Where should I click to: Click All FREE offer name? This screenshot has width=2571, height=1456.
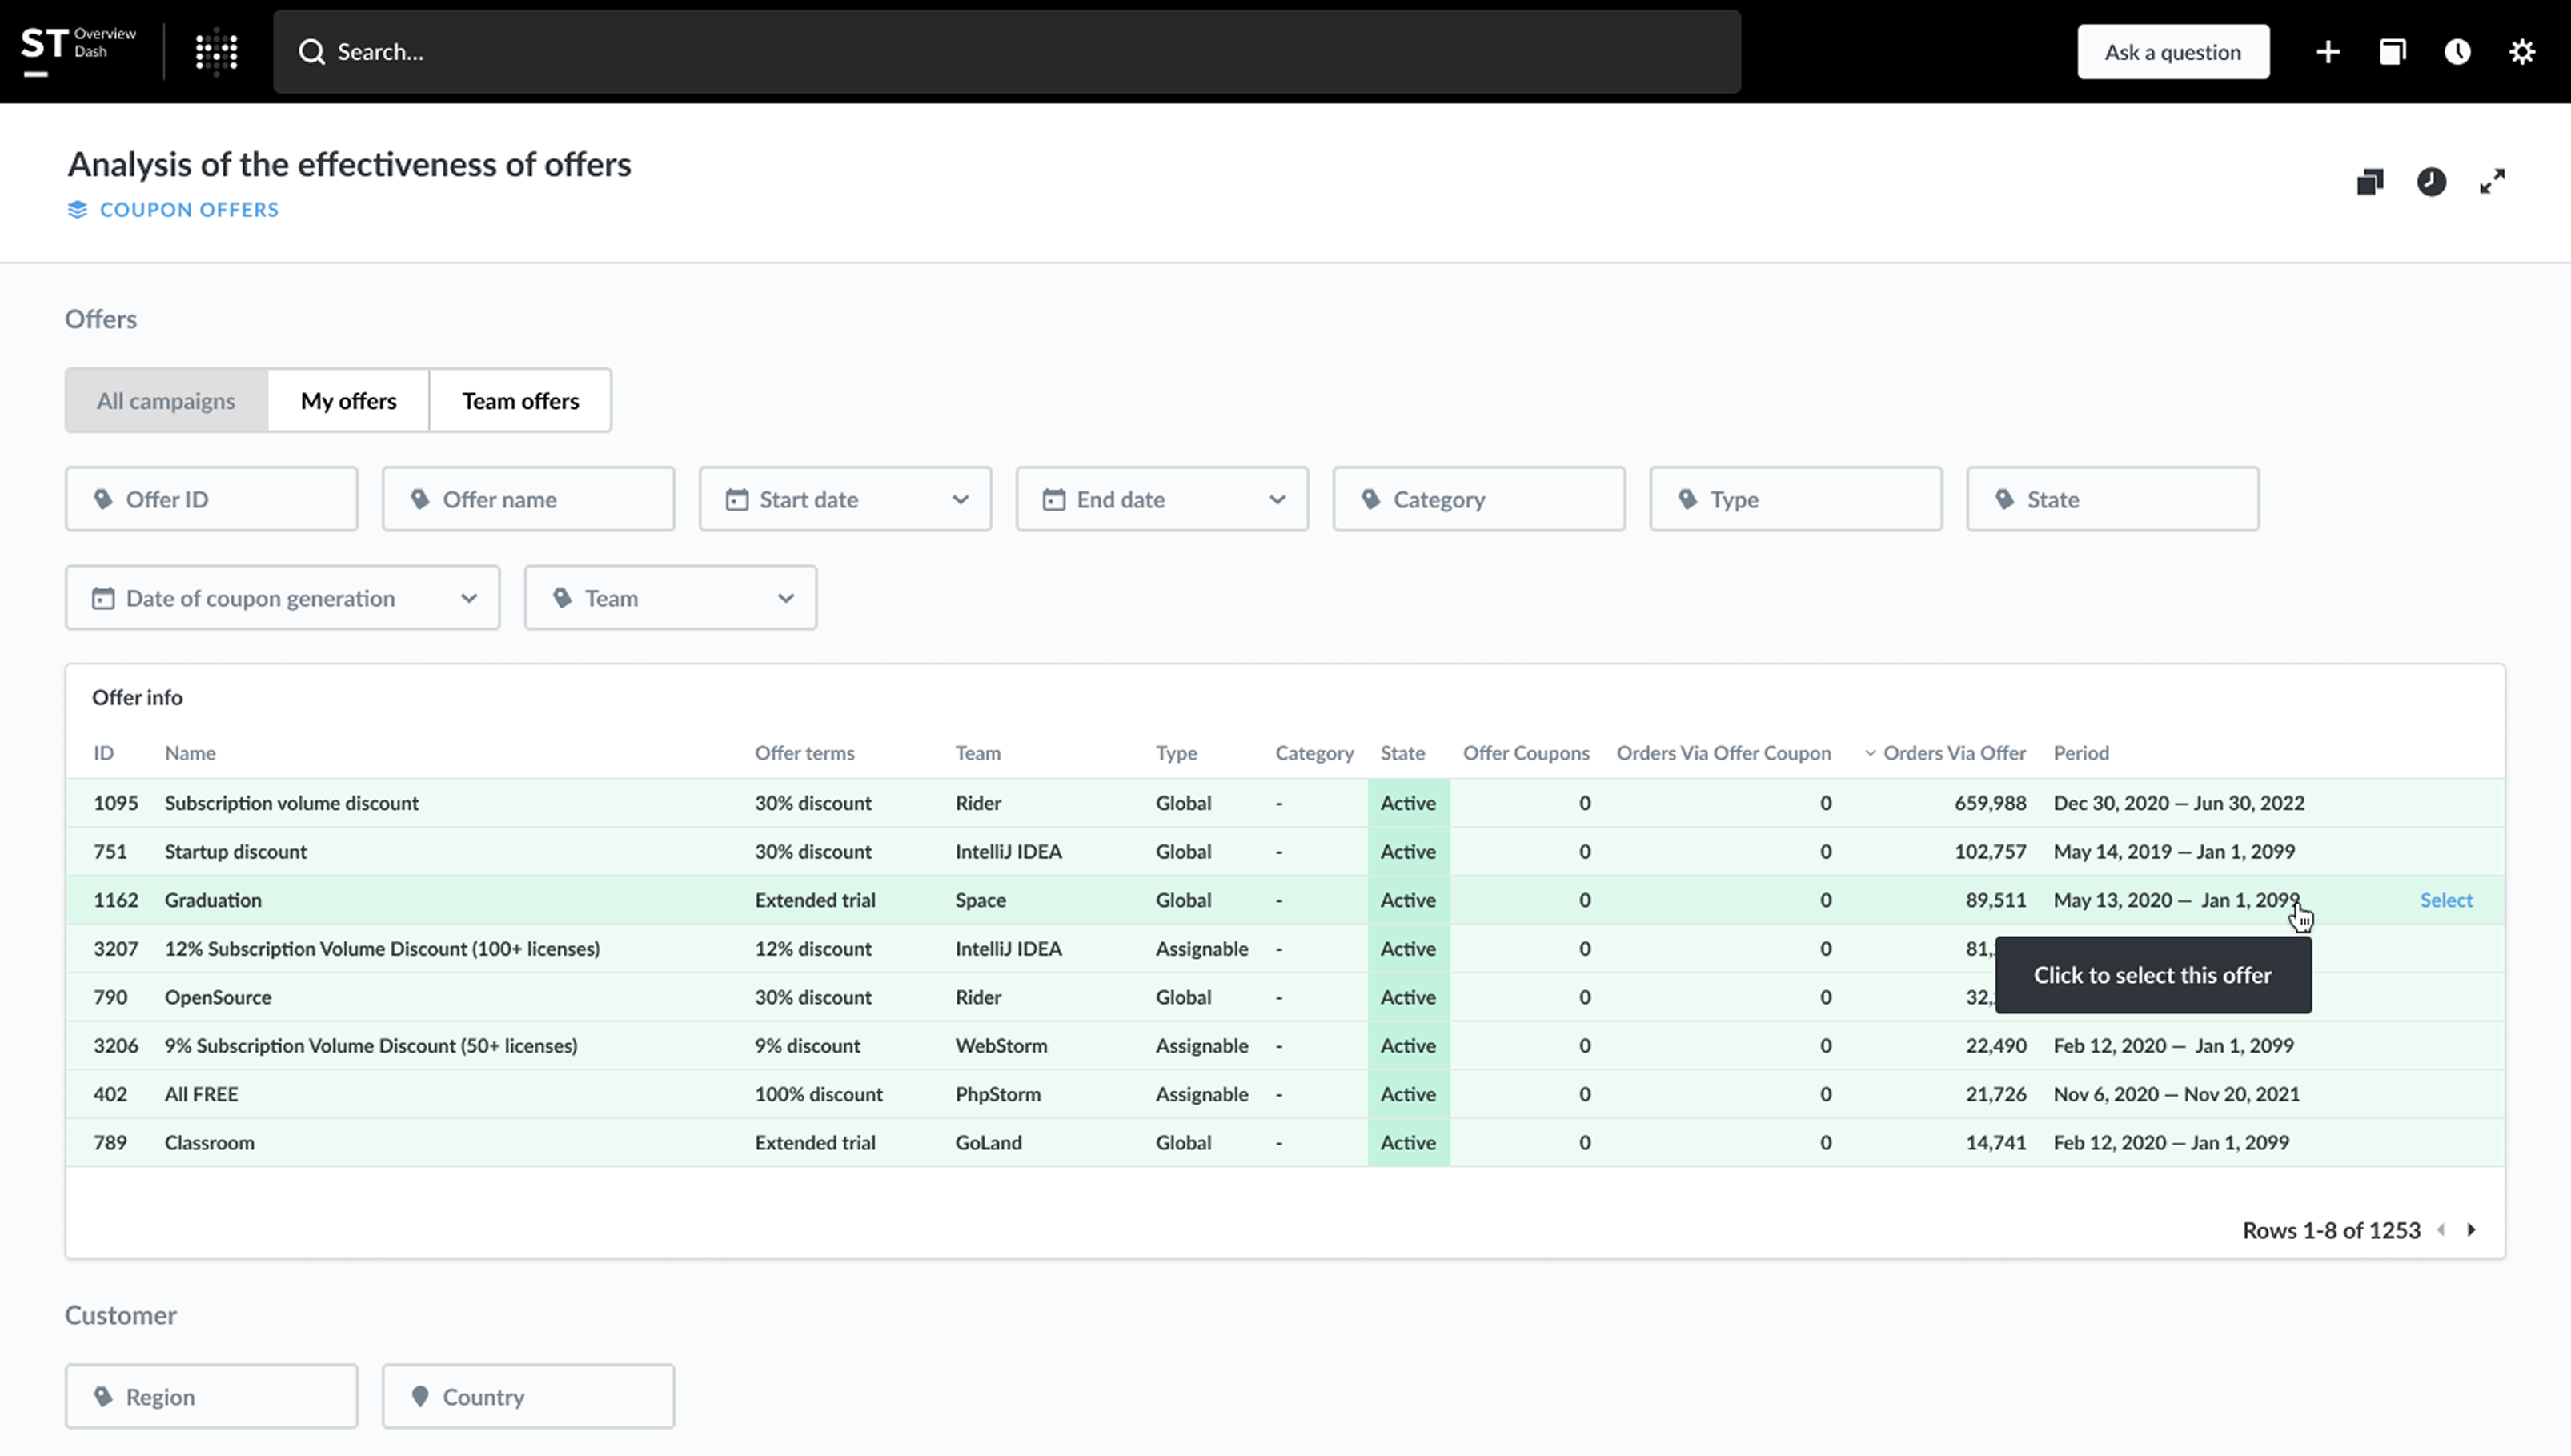(x=201, y=1094)
